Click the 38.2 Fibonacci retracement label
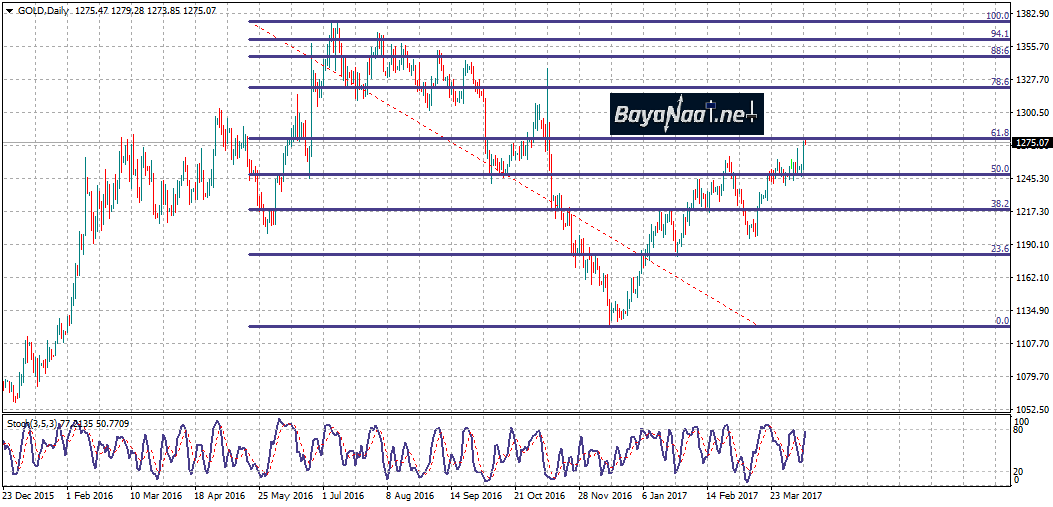Screen dimensions: 1053x507 998,204
